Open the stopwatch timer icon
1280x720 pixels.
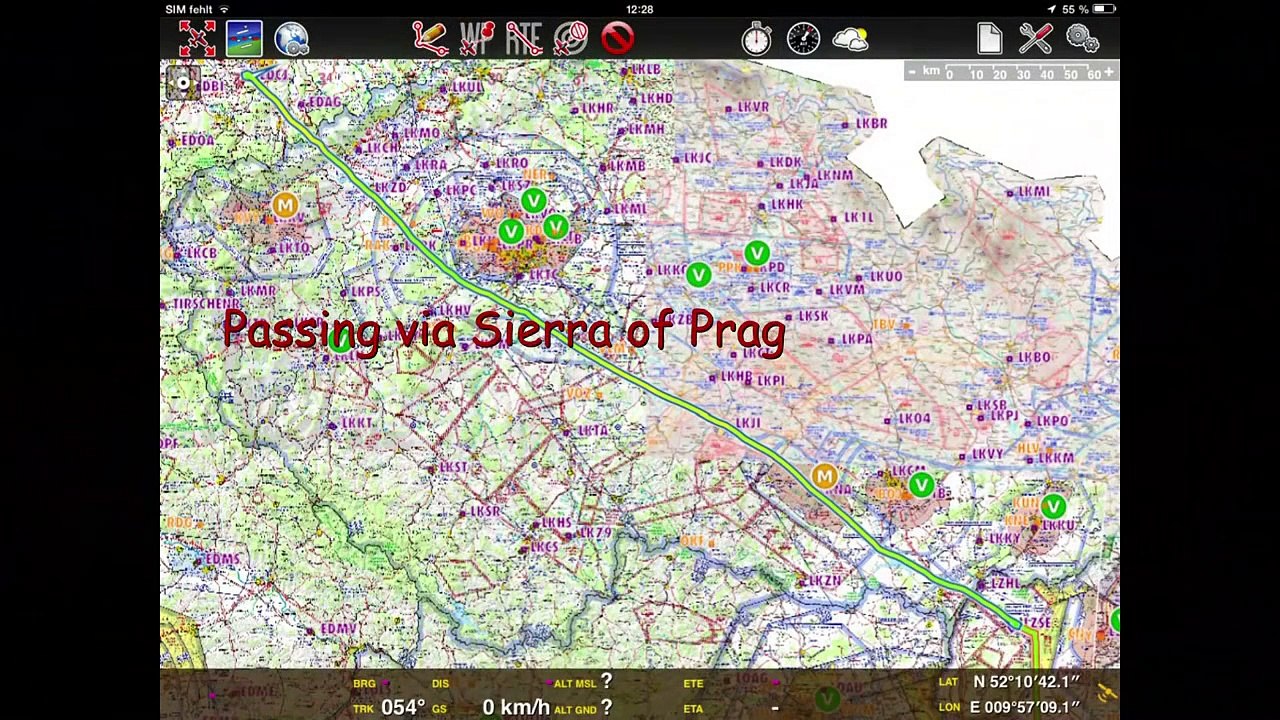point(757,39)
